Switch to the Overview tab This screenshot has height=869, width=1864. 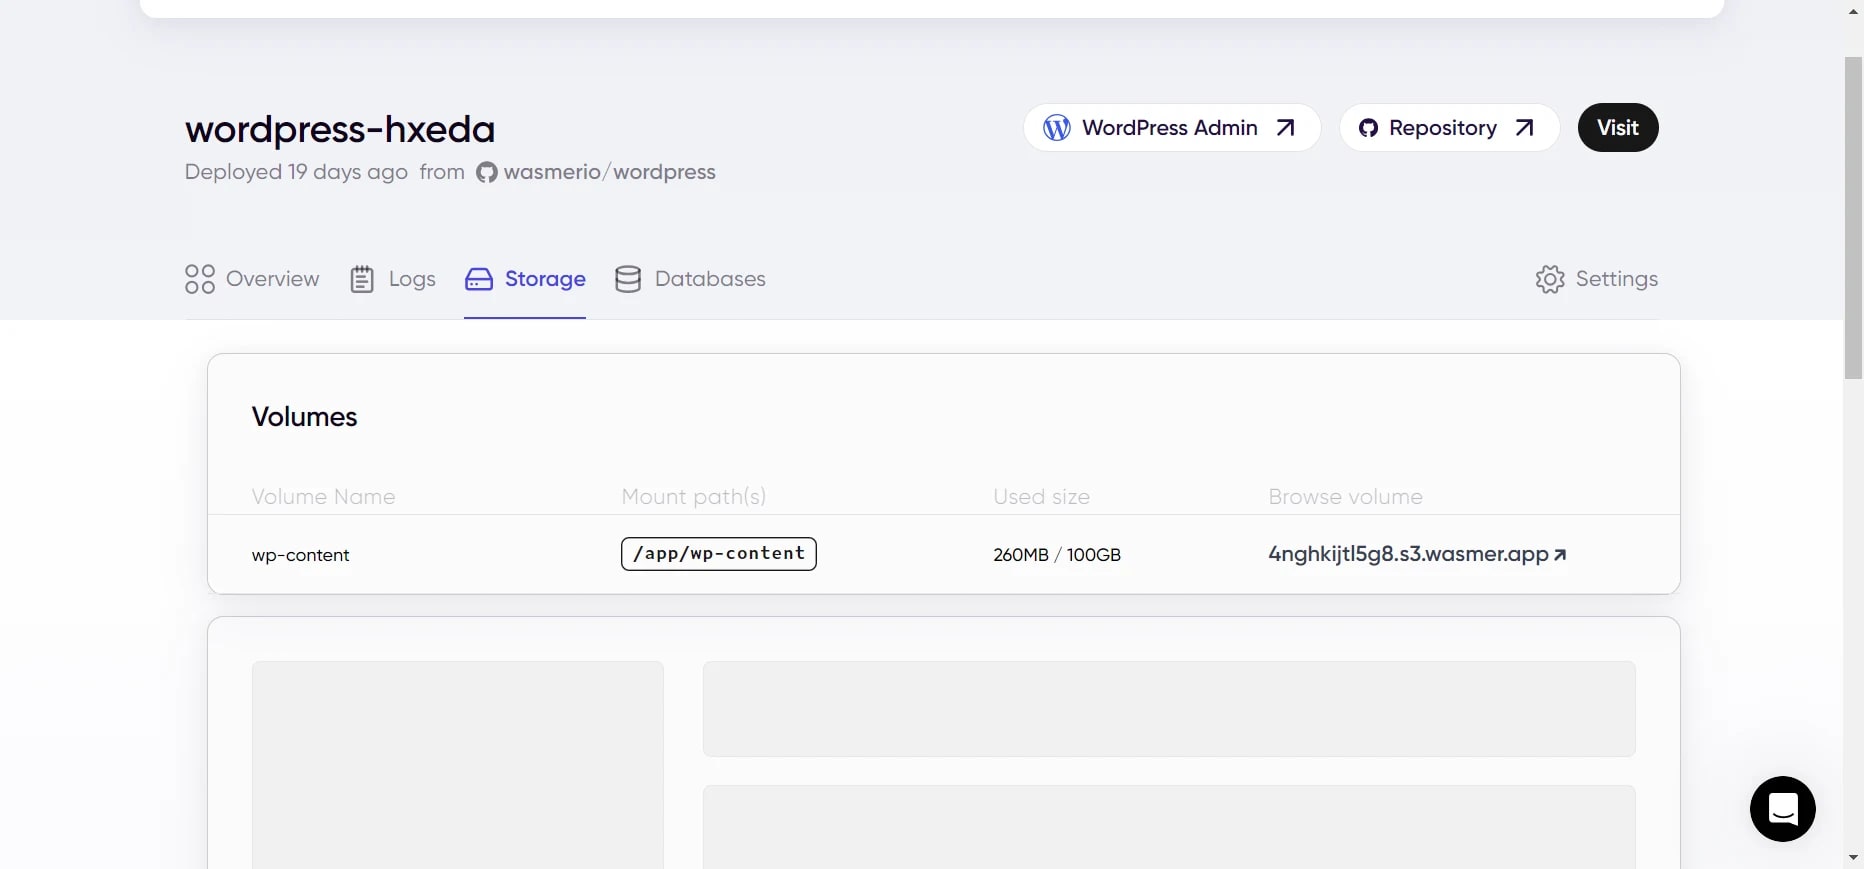pyautogui.click(x=252, y=279)
